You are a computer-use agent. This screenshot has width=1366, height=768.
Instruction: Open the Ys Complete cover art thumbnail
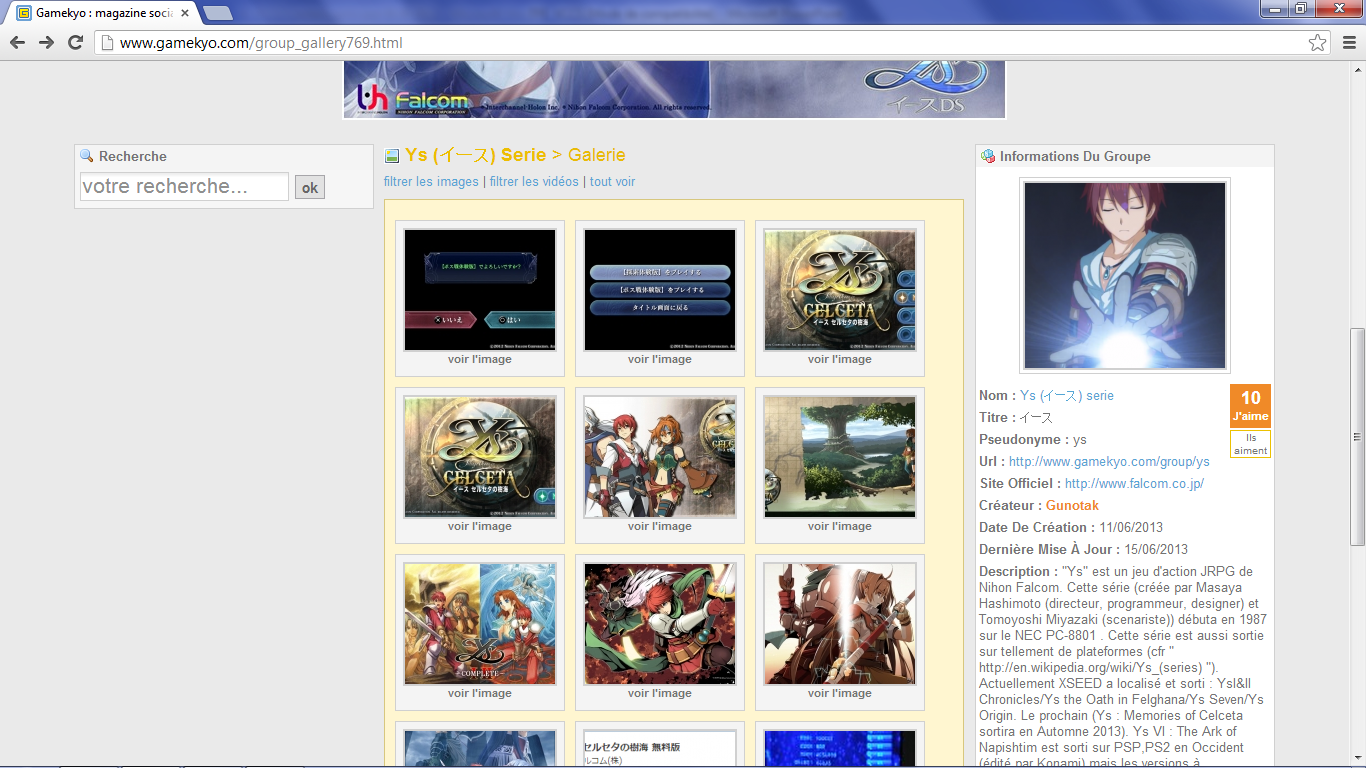click(480, 624)
